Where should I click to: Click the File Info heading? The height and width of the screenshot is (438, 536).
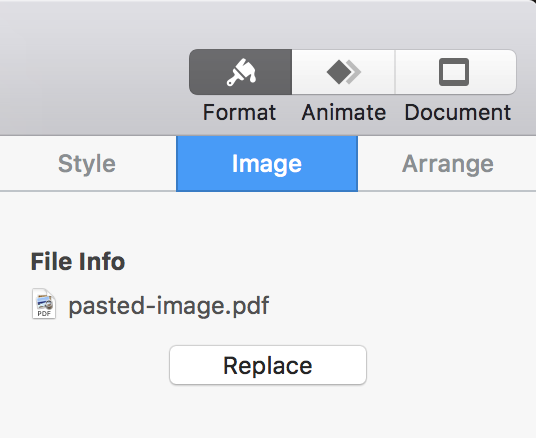click(78, 262)
